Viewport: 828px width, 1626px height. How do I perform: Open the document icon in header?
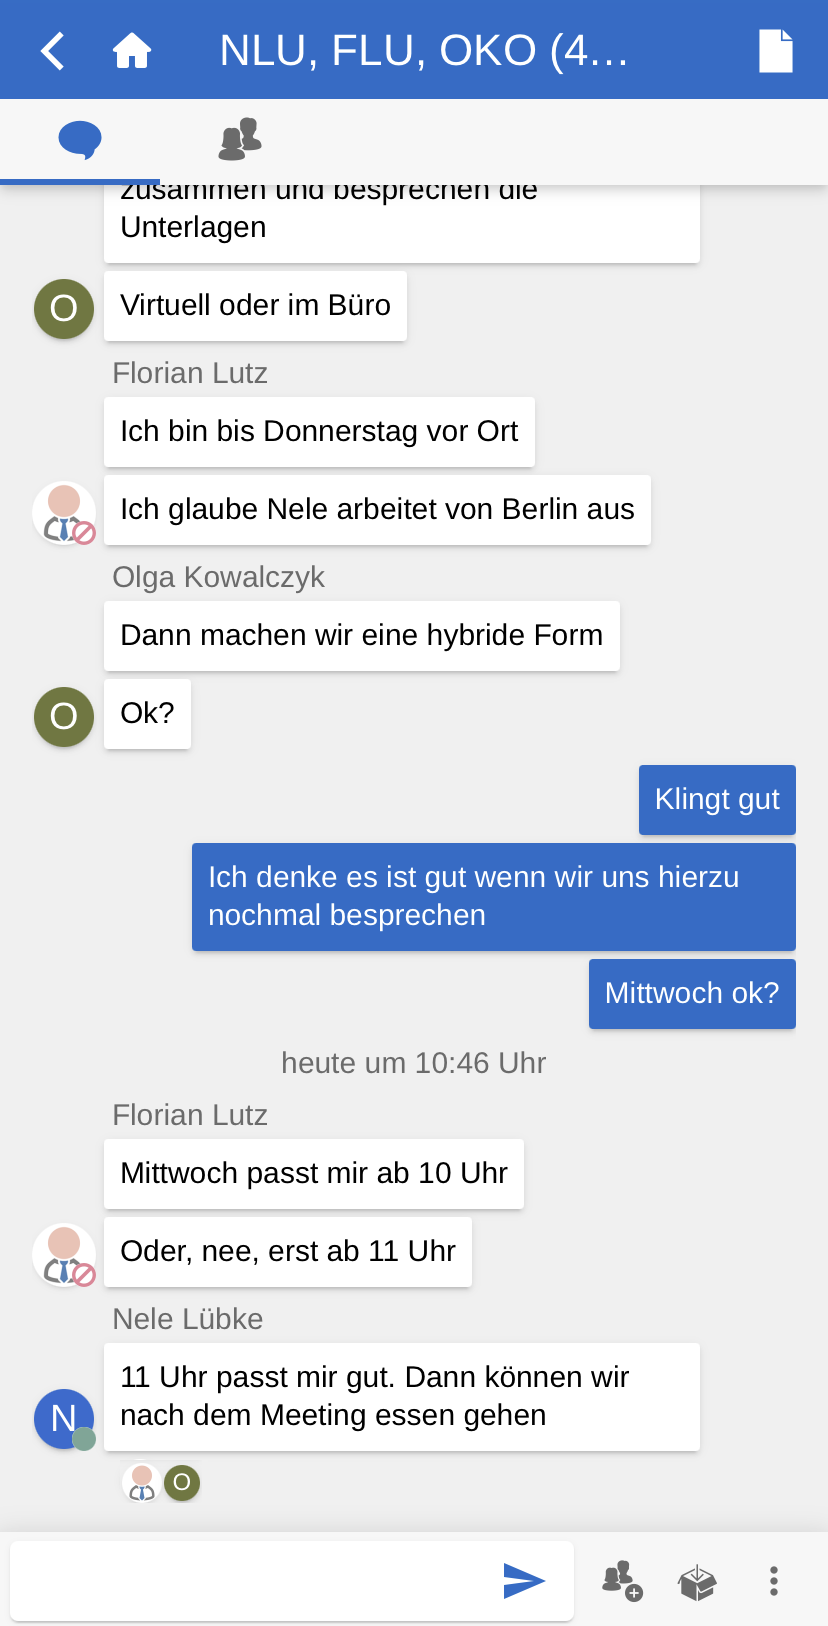coord(775,51)
